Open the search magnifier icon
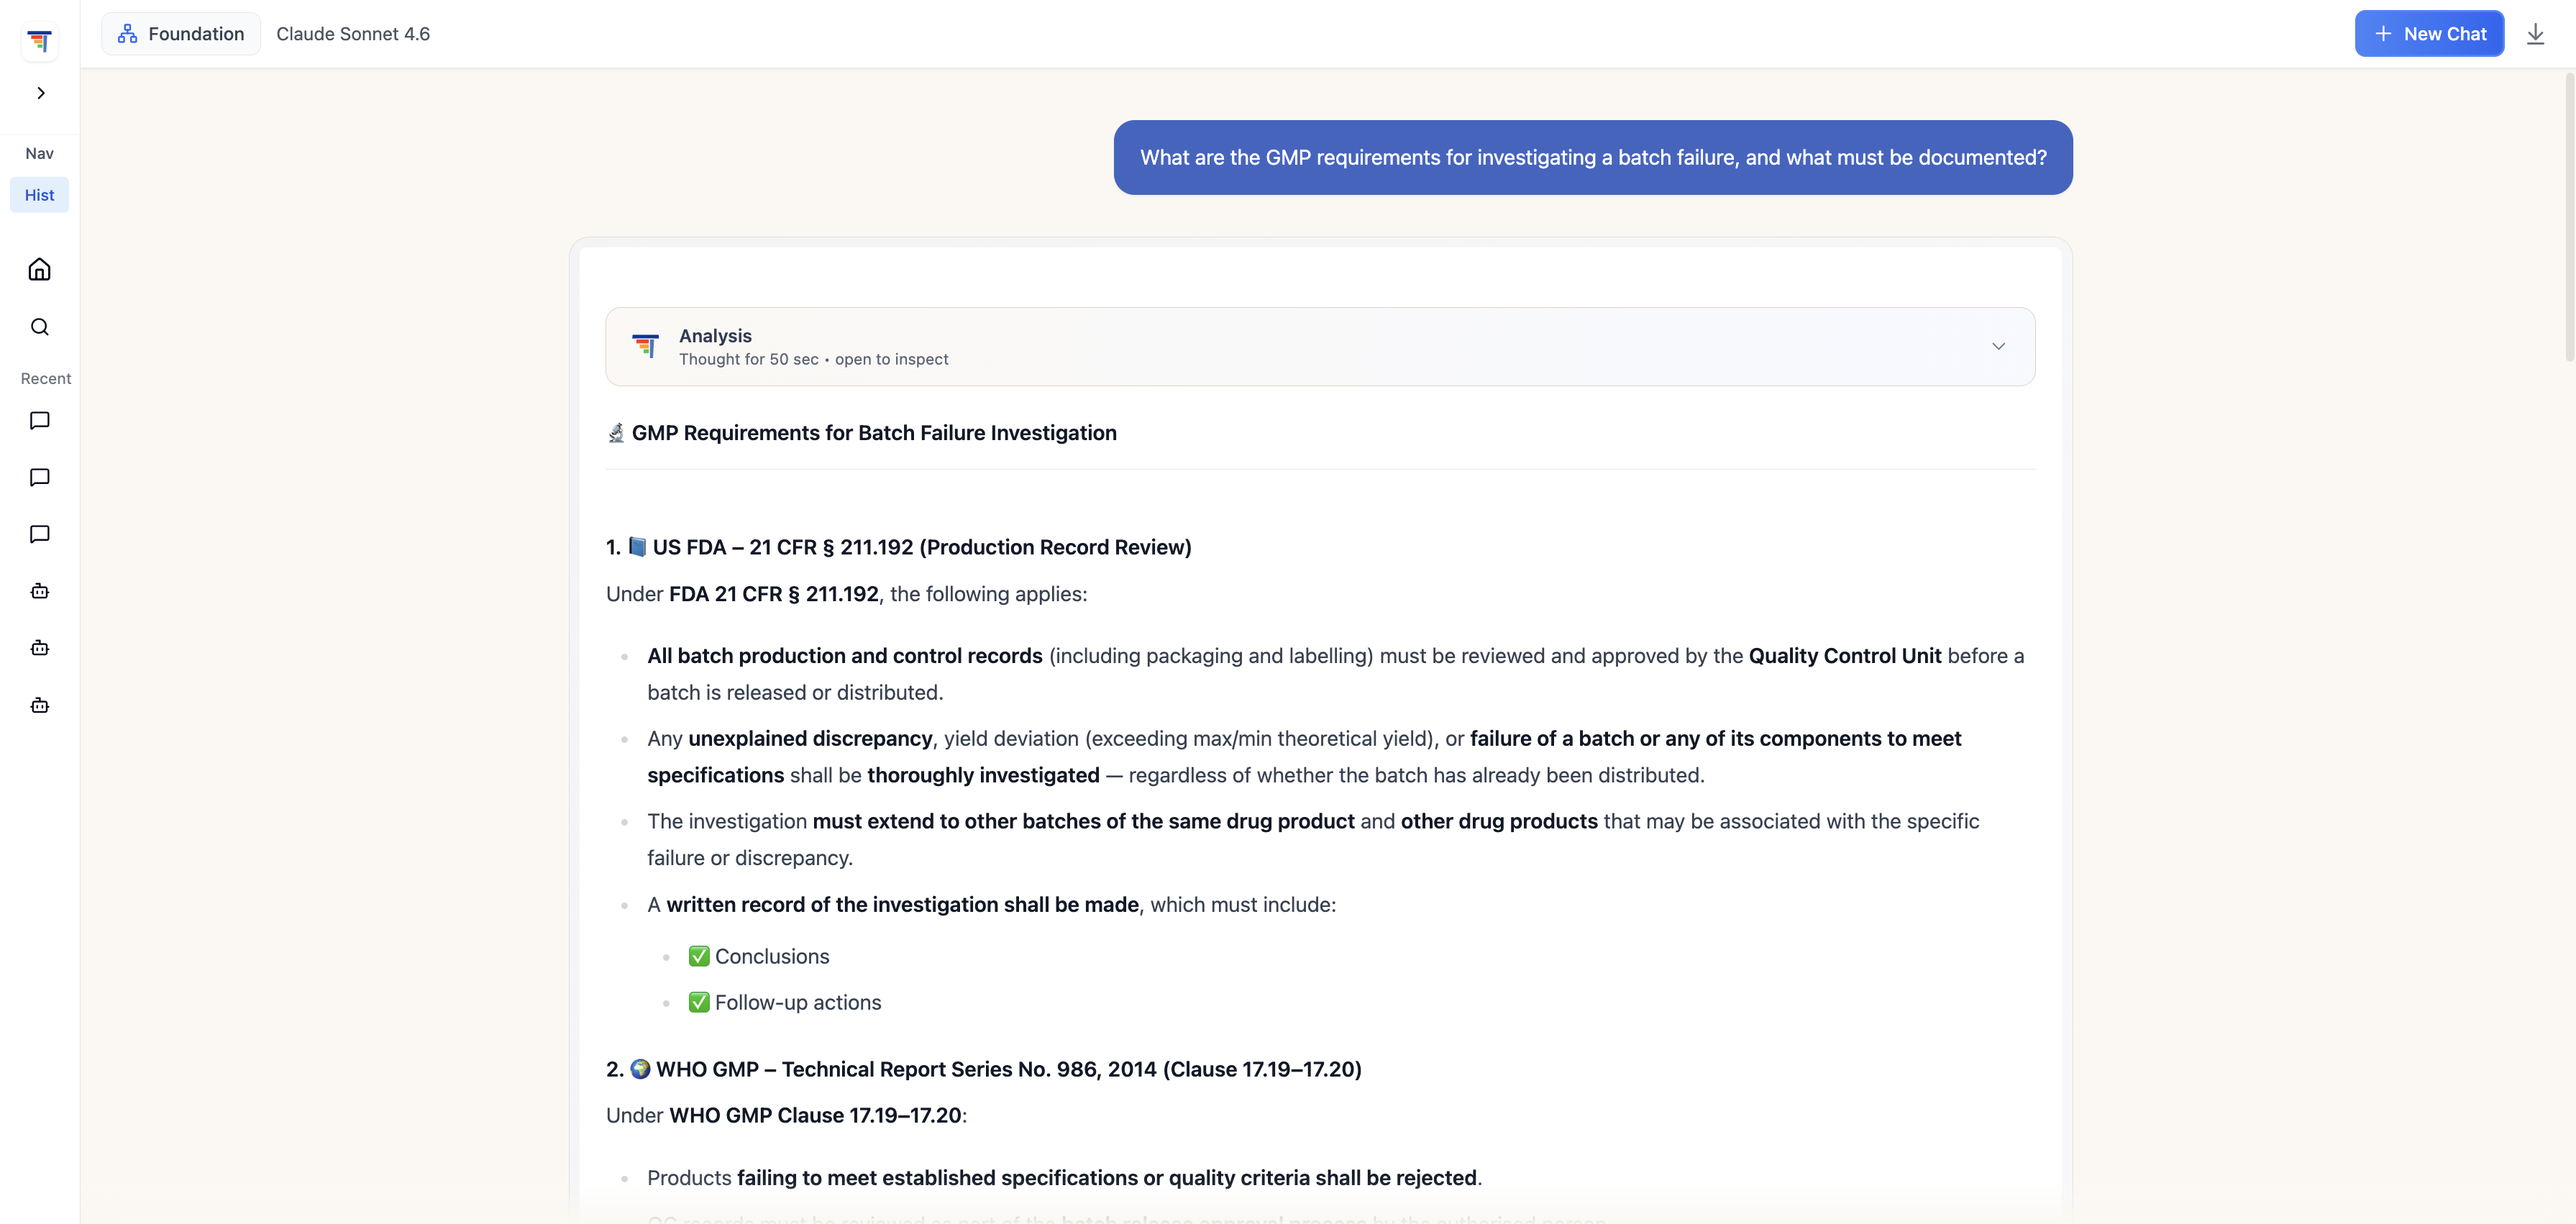 [40, 327]
